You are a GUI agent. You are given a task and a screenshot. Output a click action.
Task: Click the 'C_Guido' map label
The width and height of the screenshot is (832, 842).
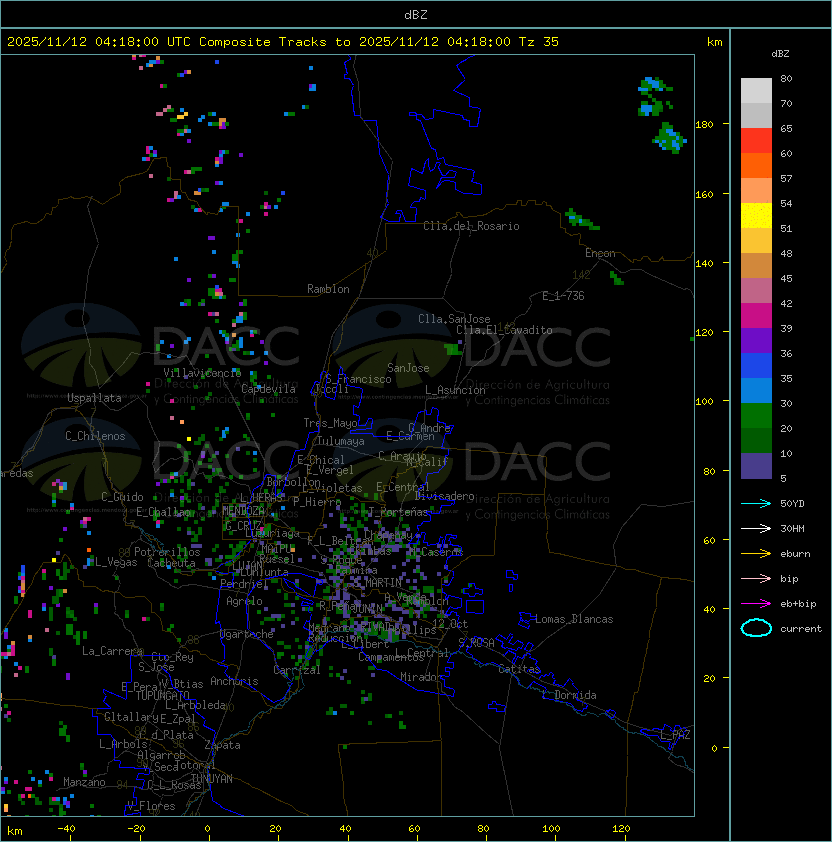(x=122, y=497)
